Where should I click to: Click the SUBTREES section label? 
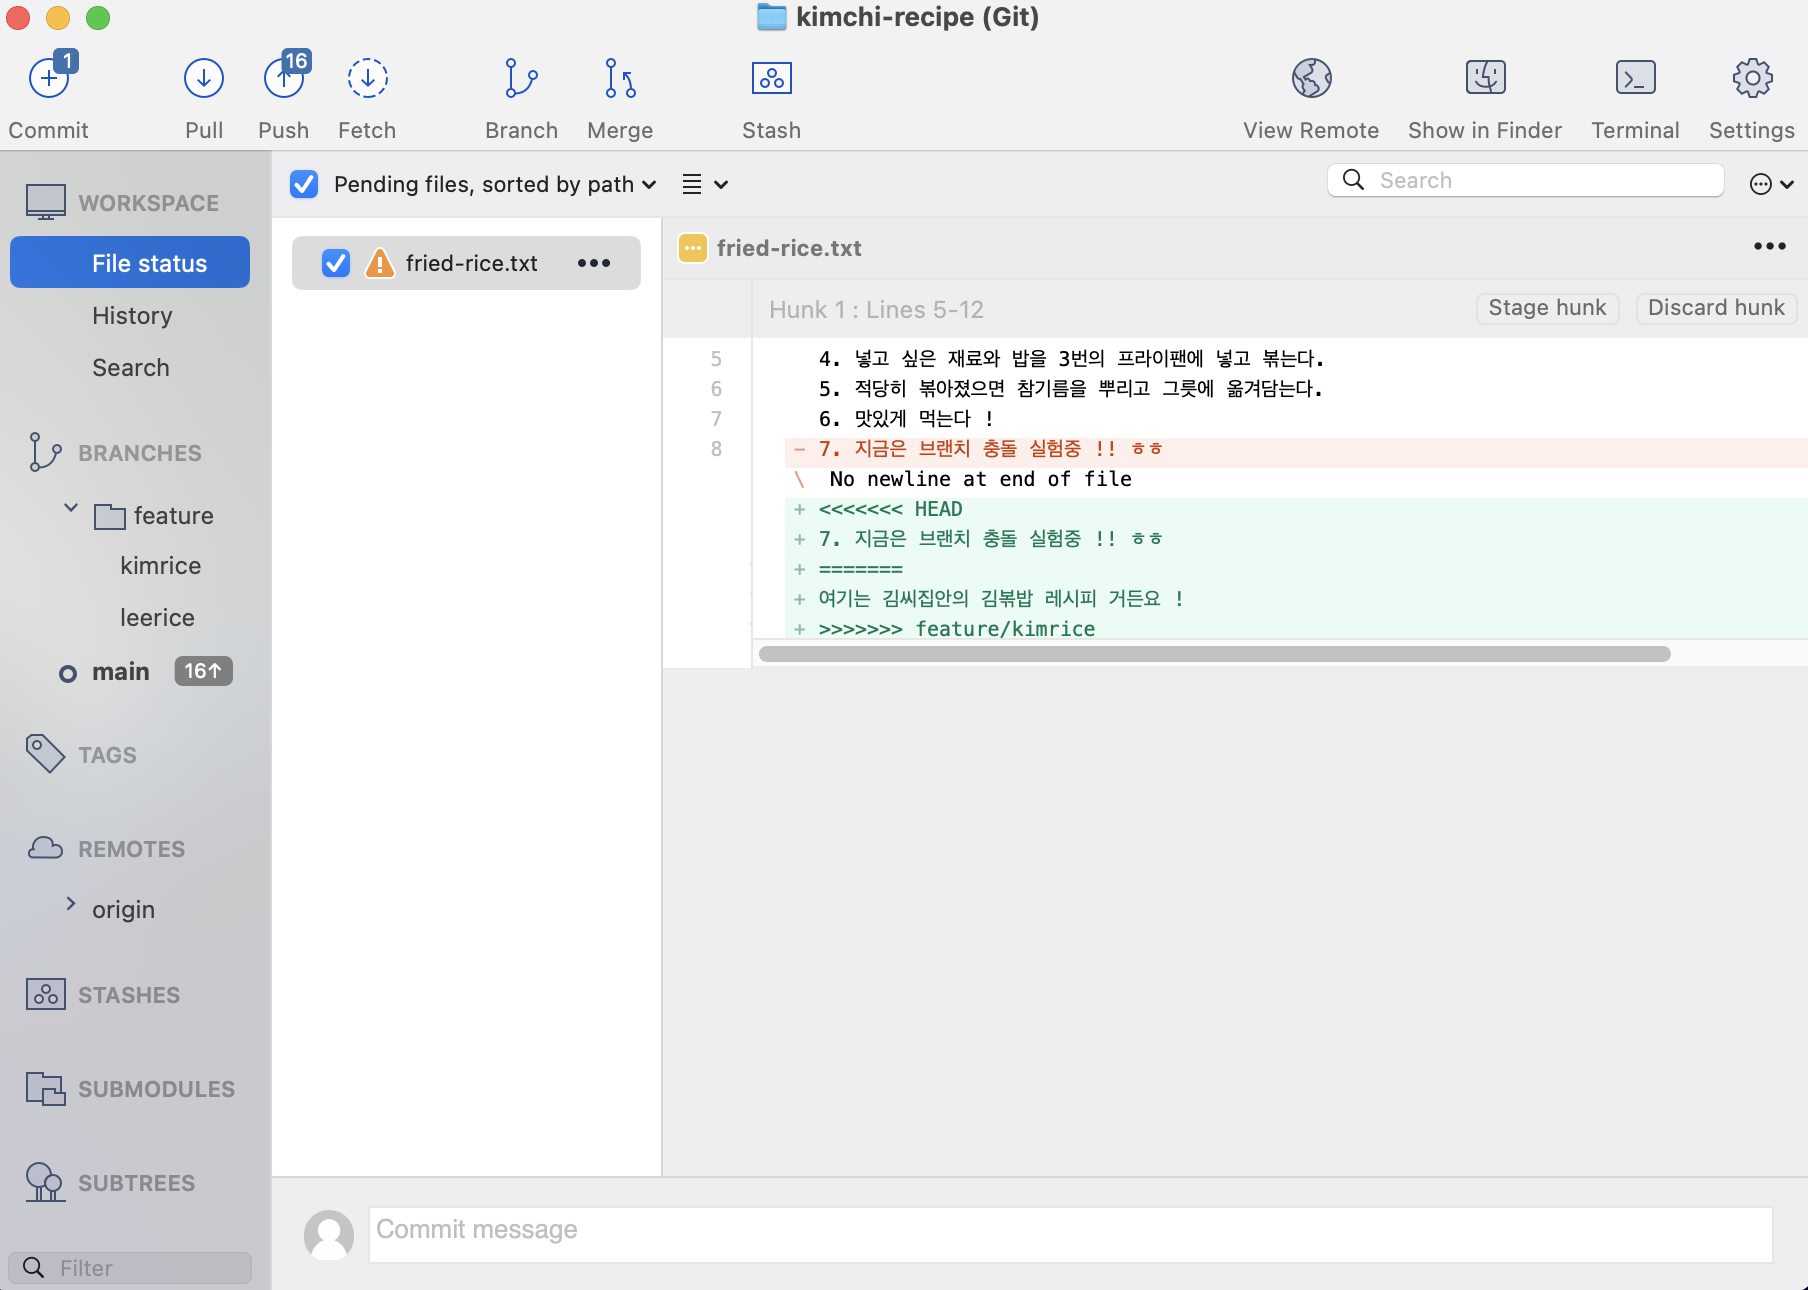(137, 1183)
